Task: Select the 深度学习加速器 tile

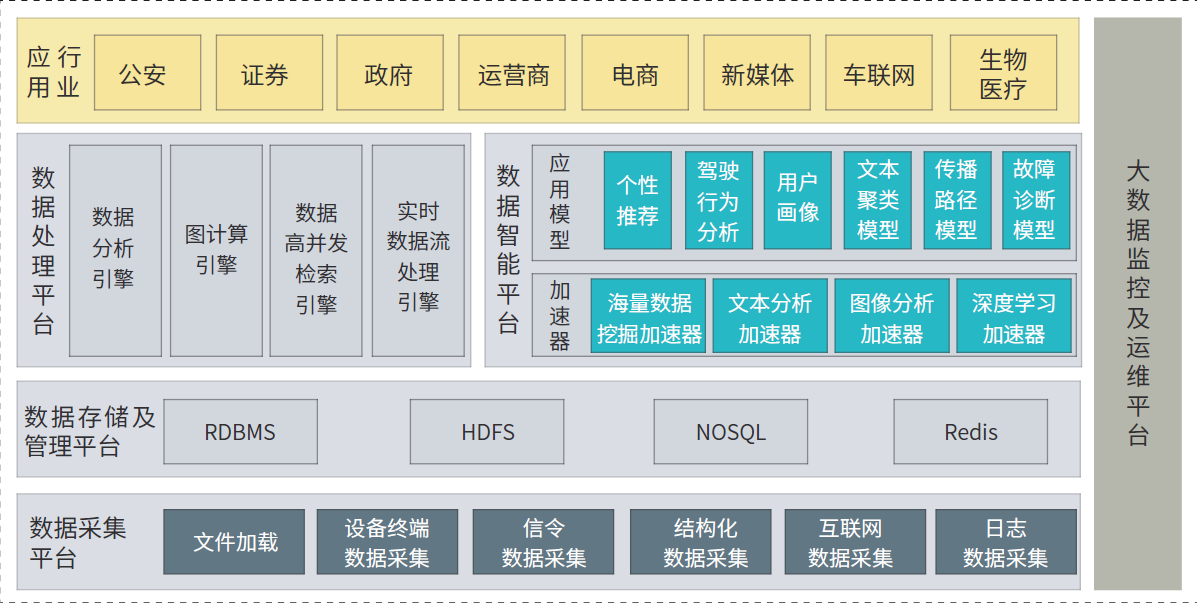Action: (1013, 316)
